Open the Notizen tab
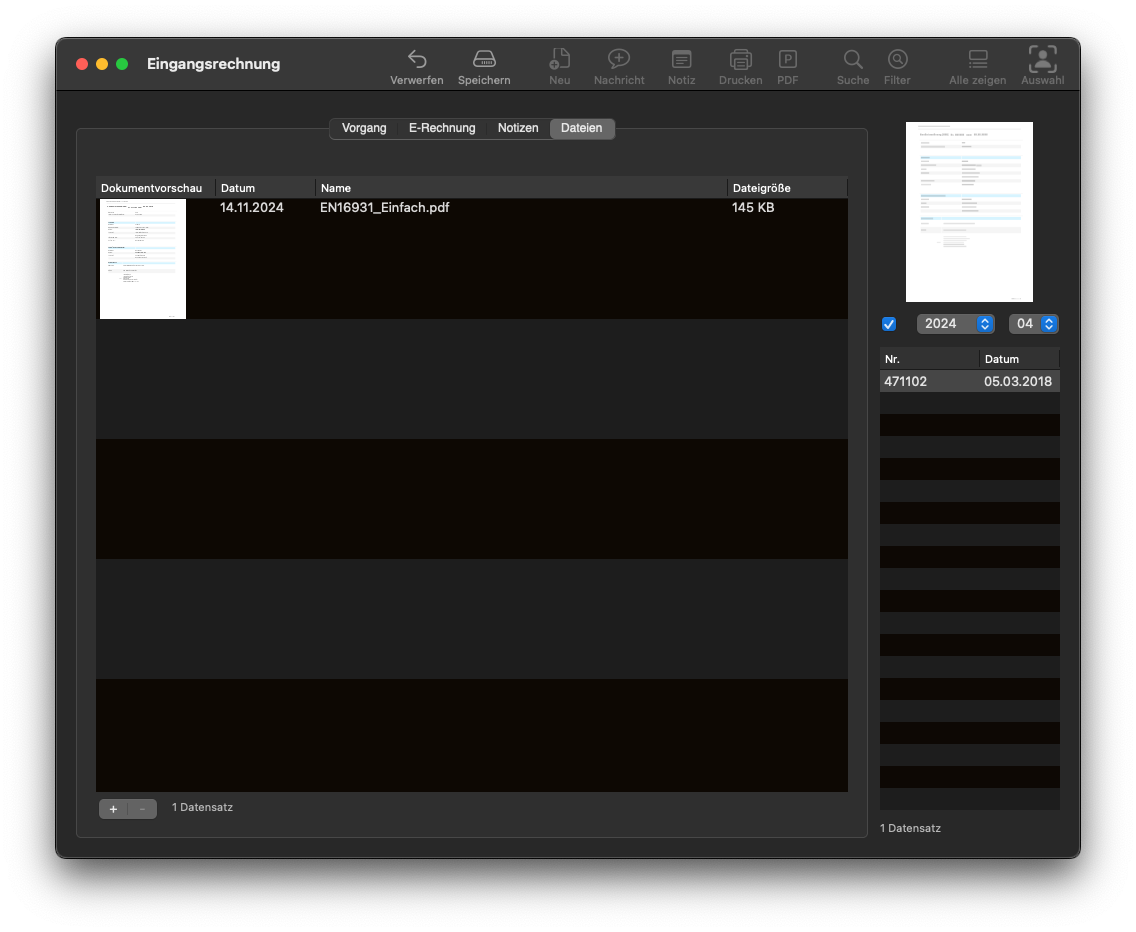The width and height of the screenshot is (1136, 932). [518, 128]
